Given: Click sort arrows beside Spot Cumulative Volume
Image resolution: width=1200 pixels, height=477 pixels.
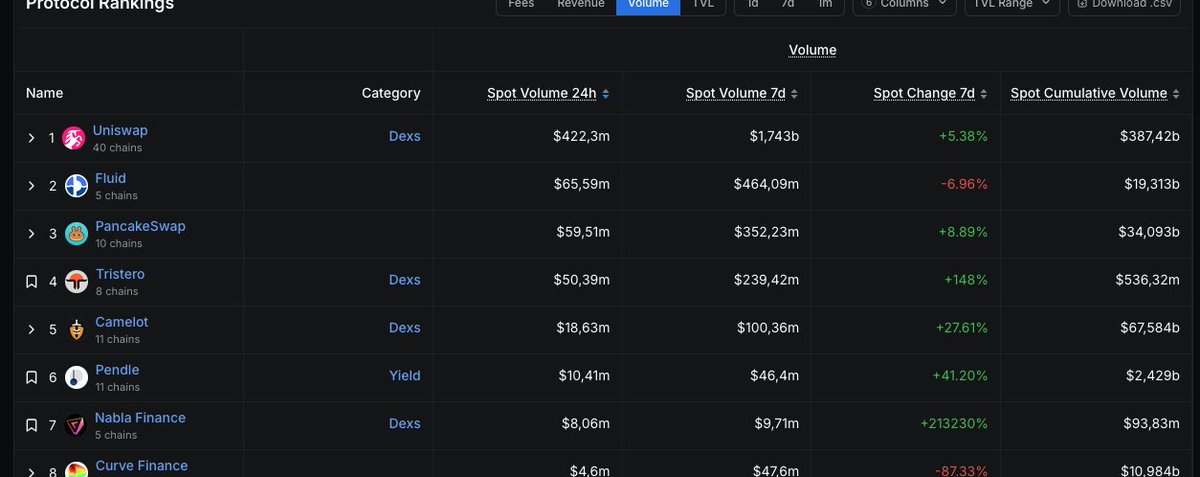Looking at the screenshot, I should pyautogui.click(x=1176, y=93).
